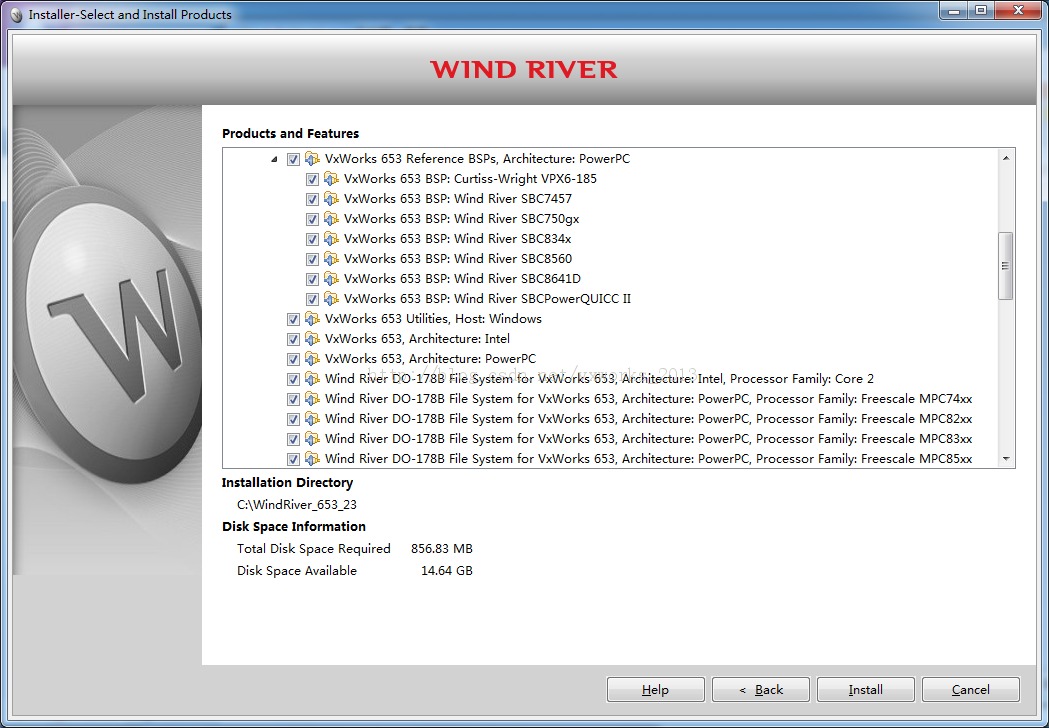Start installation with the Install button
Viewport: 1049px width, 728px height.
866,690
